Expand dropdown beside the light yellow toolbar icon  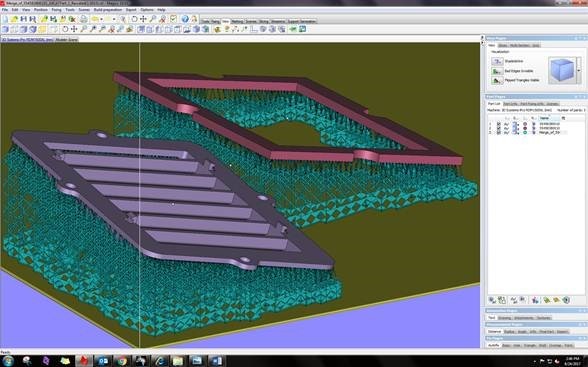114,19
